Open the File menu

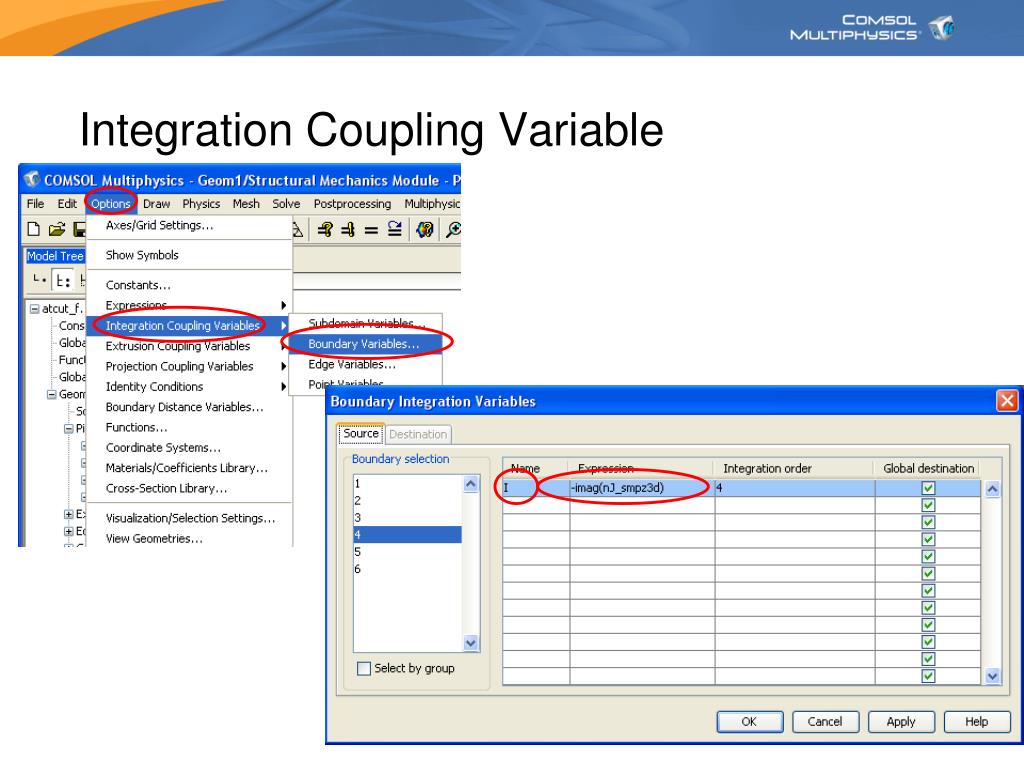(x=35, y=204)
